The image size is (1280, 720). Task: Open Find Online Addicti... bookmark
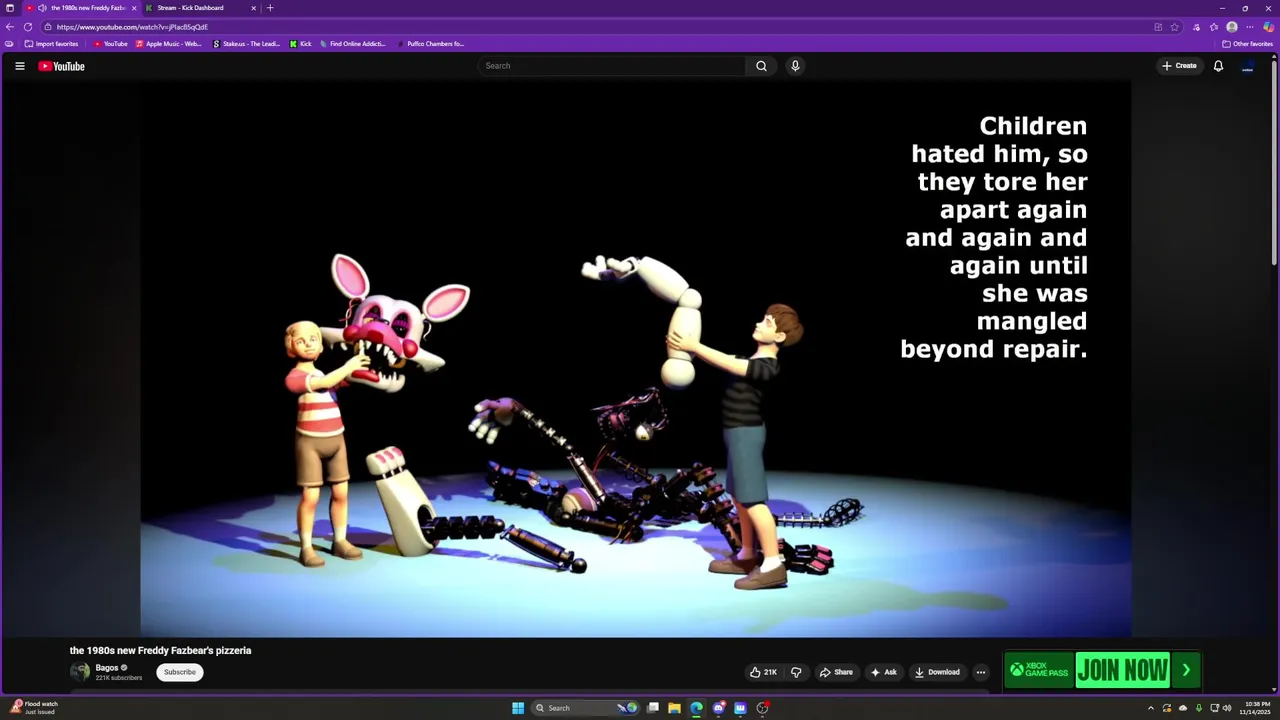point(353,44)
